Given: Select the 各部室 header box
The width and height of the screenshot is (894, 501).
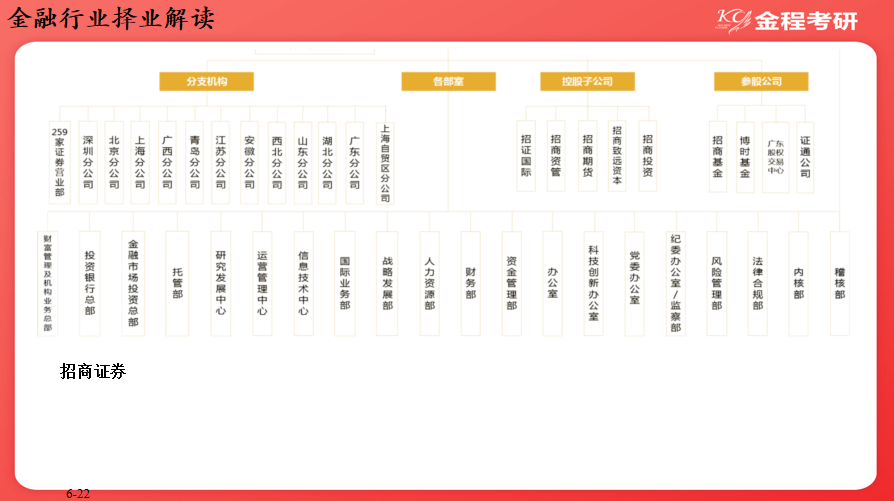Looking at the screenshot, I should (448, 82).
